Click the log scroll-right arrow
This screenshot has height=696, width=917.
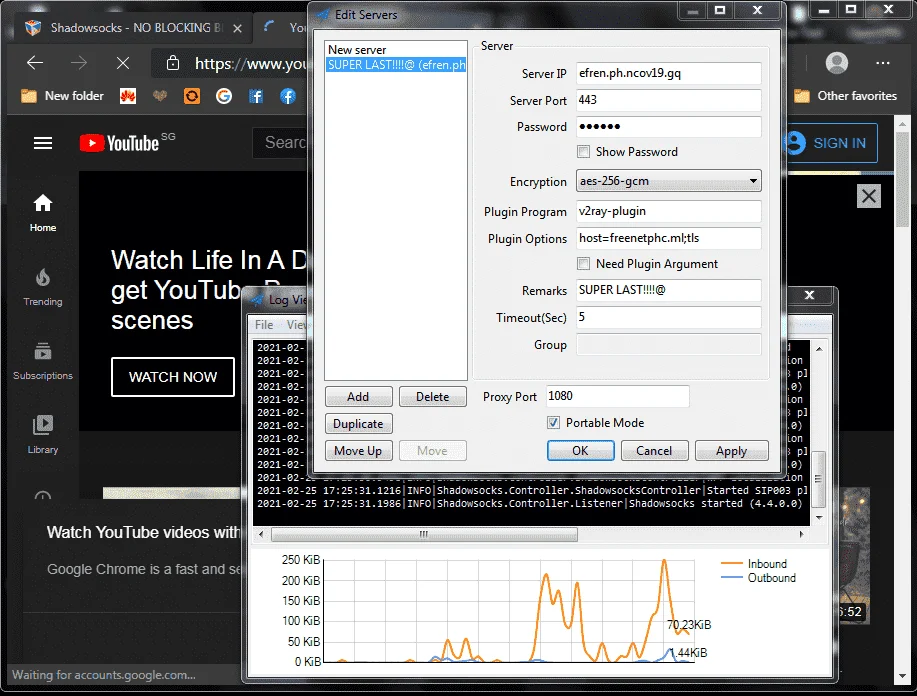(x=801, y=534)
